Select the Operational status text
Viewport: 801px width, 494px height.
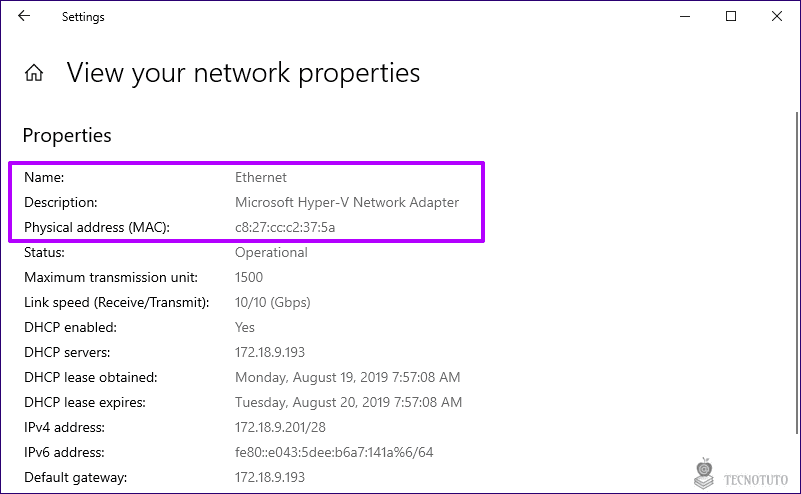pos(271,252)
